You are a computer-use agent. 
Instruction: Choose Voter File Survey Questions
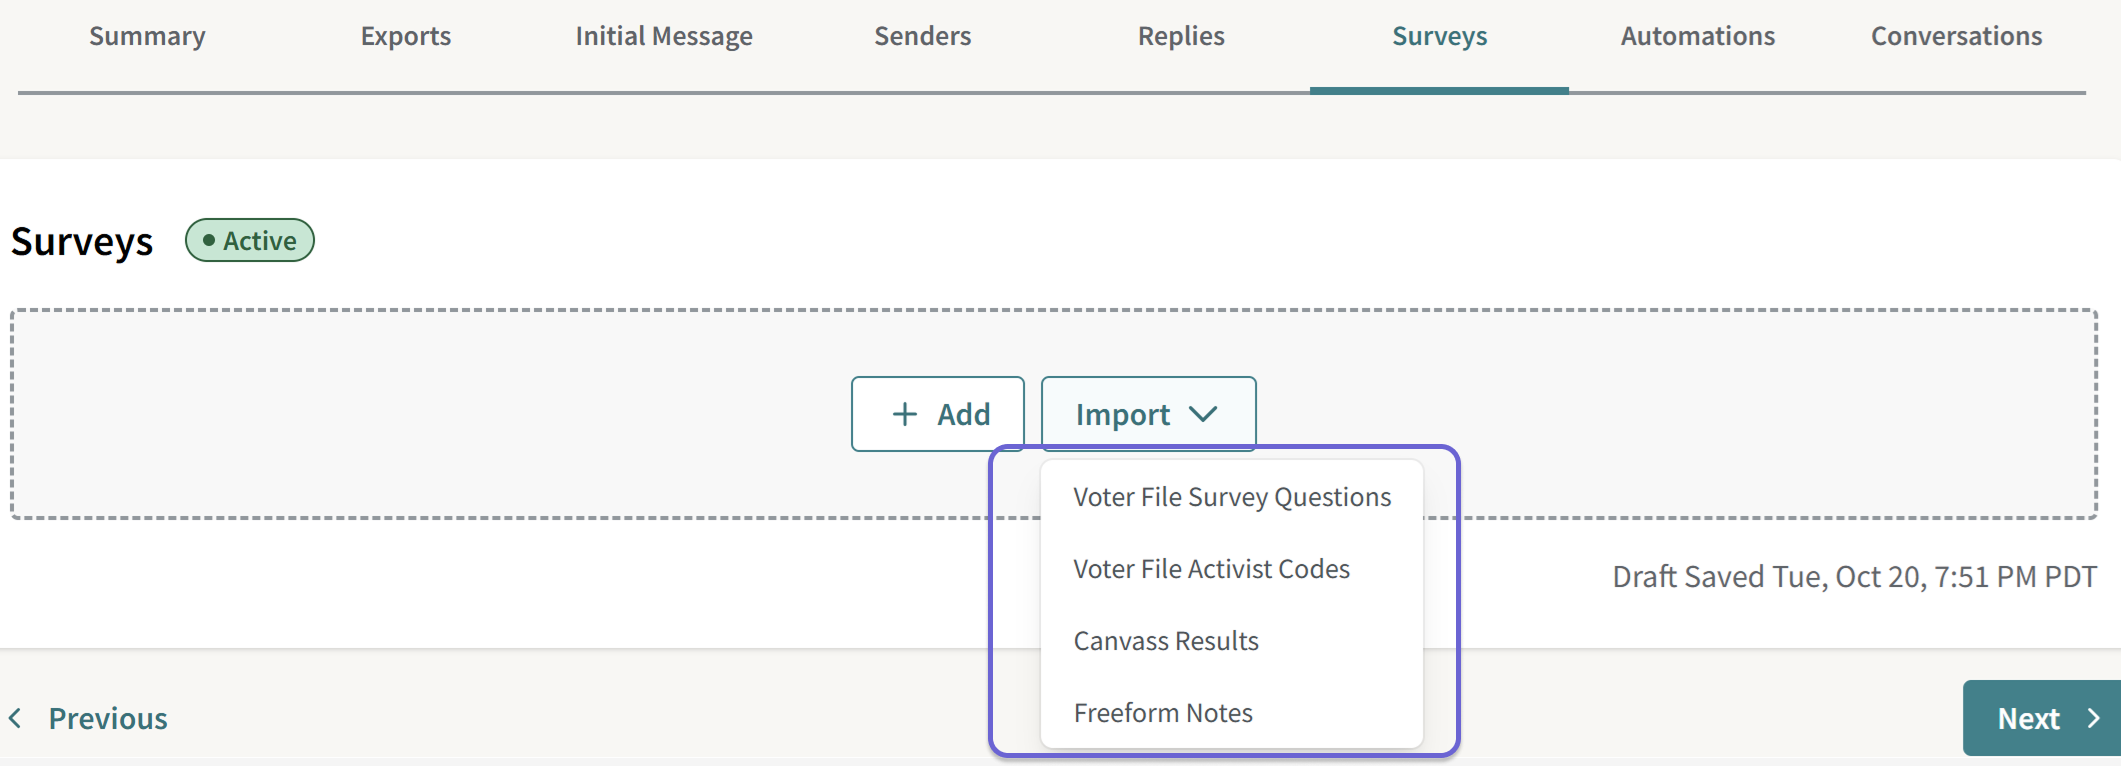[x=1232, y=497]
